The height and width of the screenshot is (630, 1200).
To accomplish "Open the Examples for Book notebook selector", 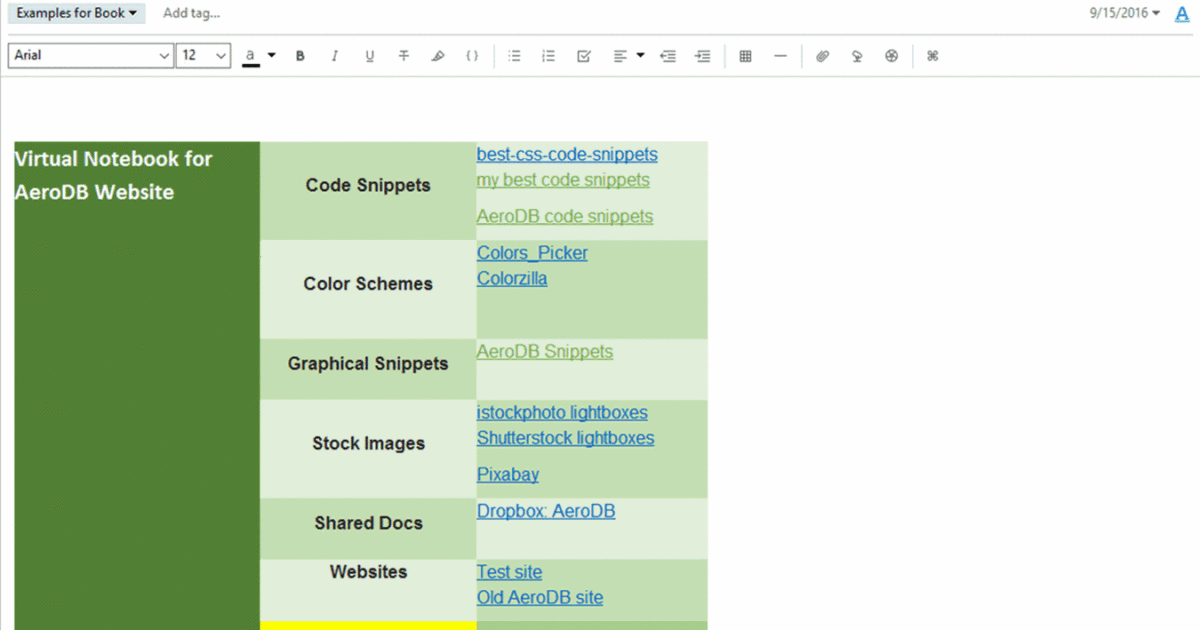I will click(76, 13).
